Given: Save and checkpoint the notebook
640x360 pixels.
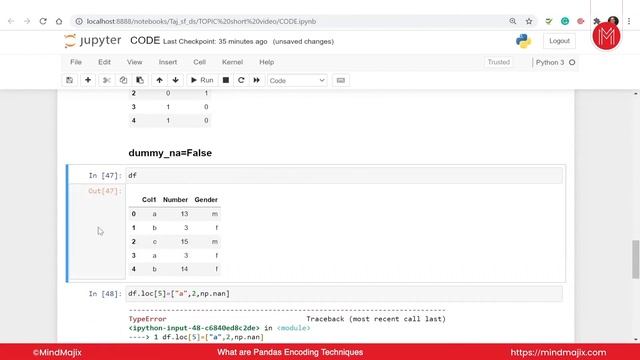Looking at the screenshot, I should pos(70,80).
